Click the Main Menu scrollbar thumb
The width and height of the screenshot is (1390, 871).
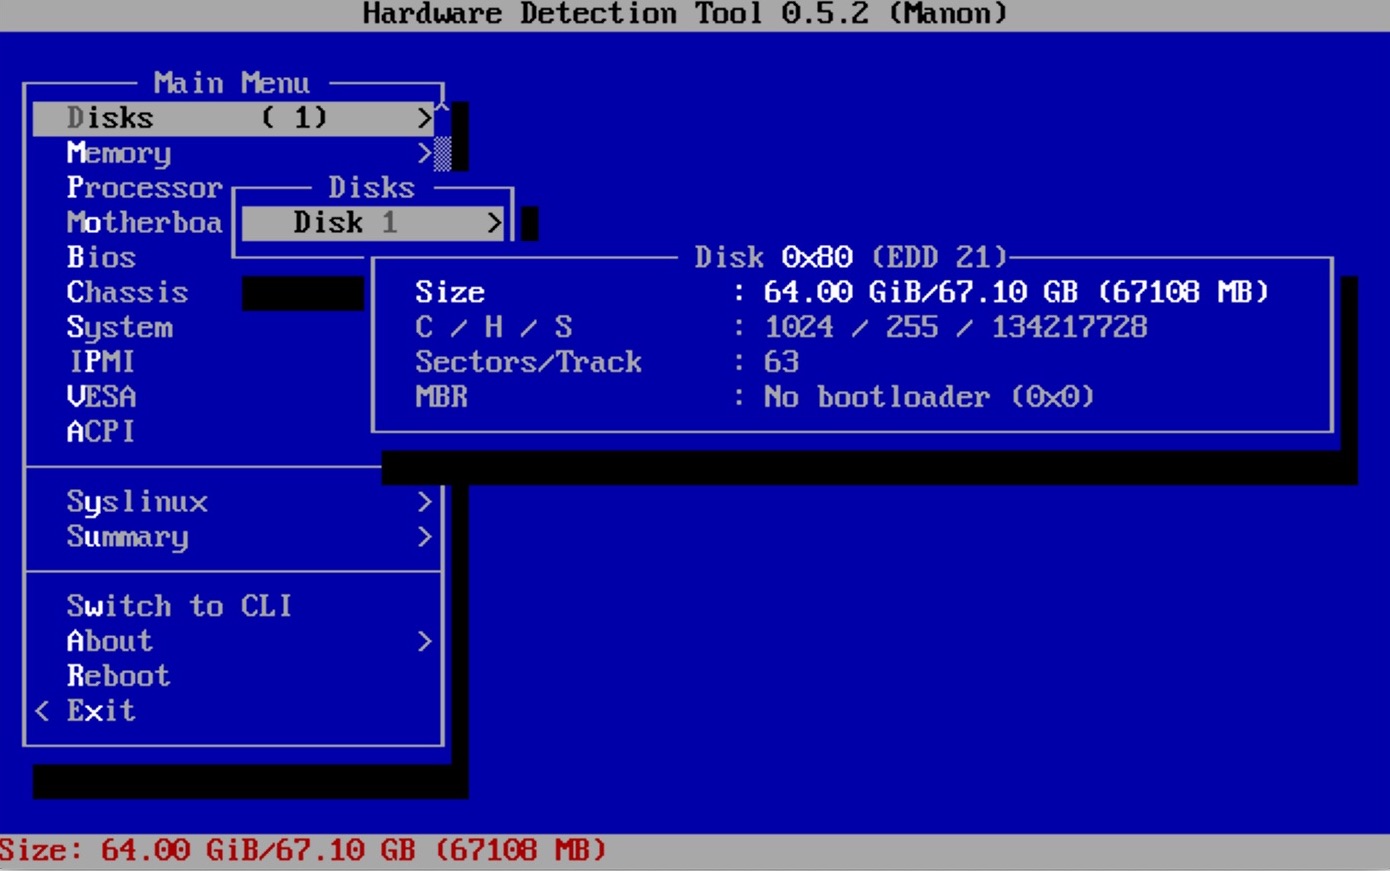point(443,153)
